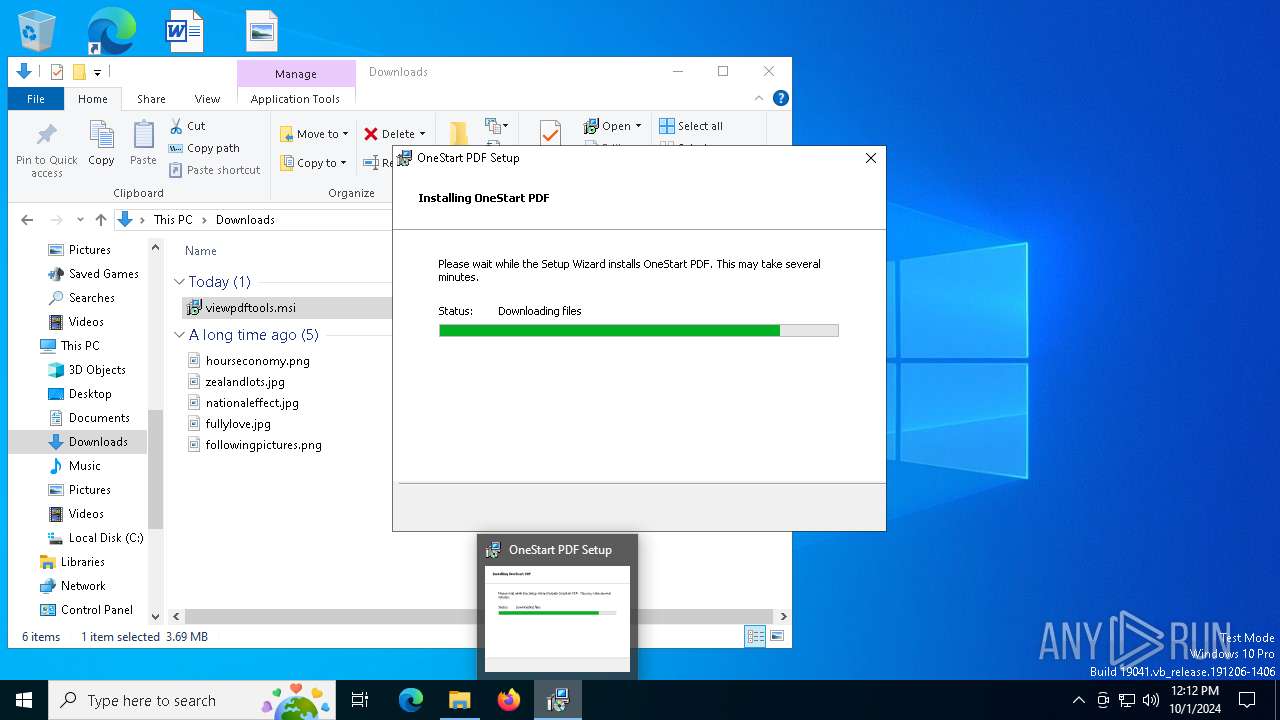
Task: Click the Up directory arrow
Action: 100,220
